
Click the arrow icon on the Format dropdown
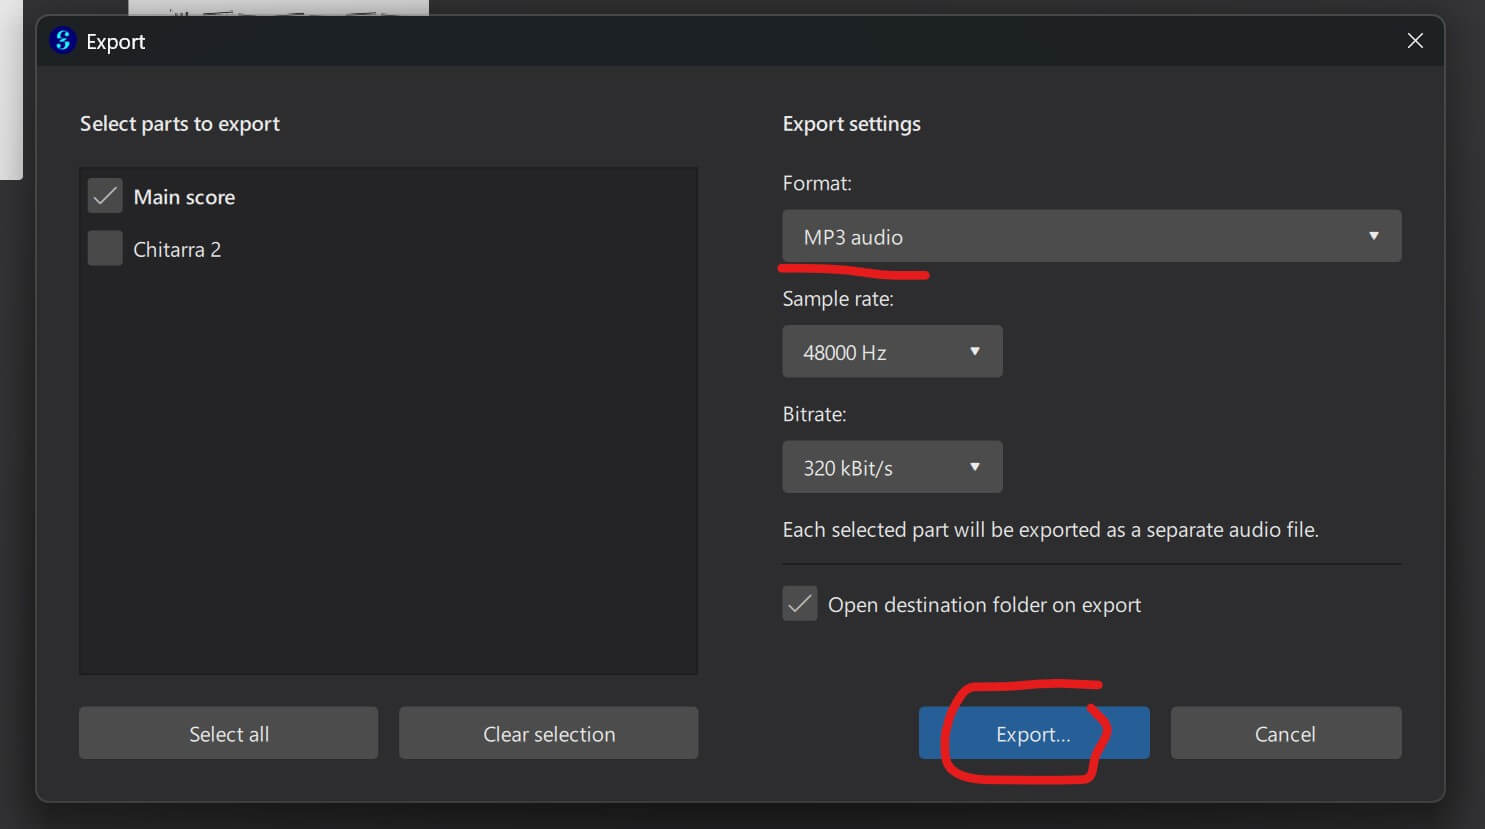pos(1373,237)
